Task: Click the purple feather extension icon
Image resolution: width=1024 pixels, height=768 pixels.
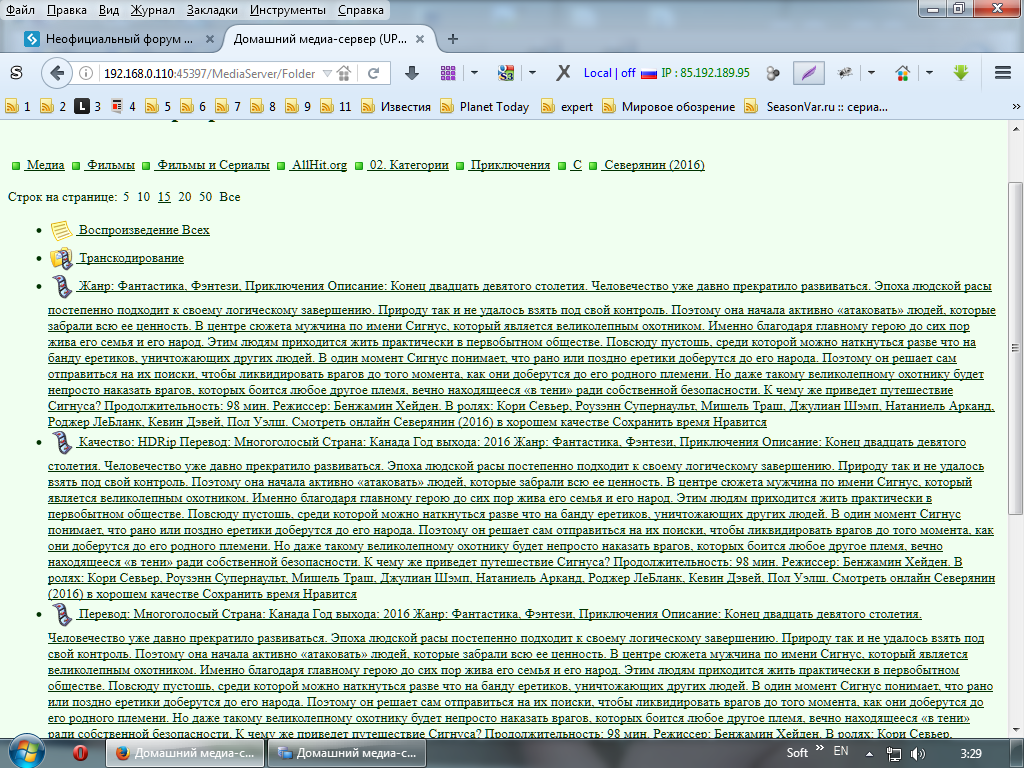Action: pos(808,73)
